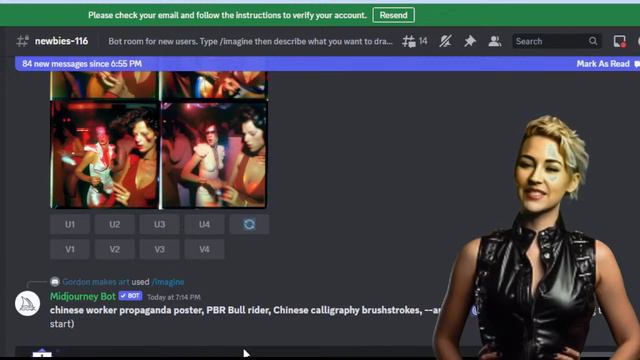Open pinned messages pin icon
The width and height of the screenshot is (640, 360).
(470, 41)
